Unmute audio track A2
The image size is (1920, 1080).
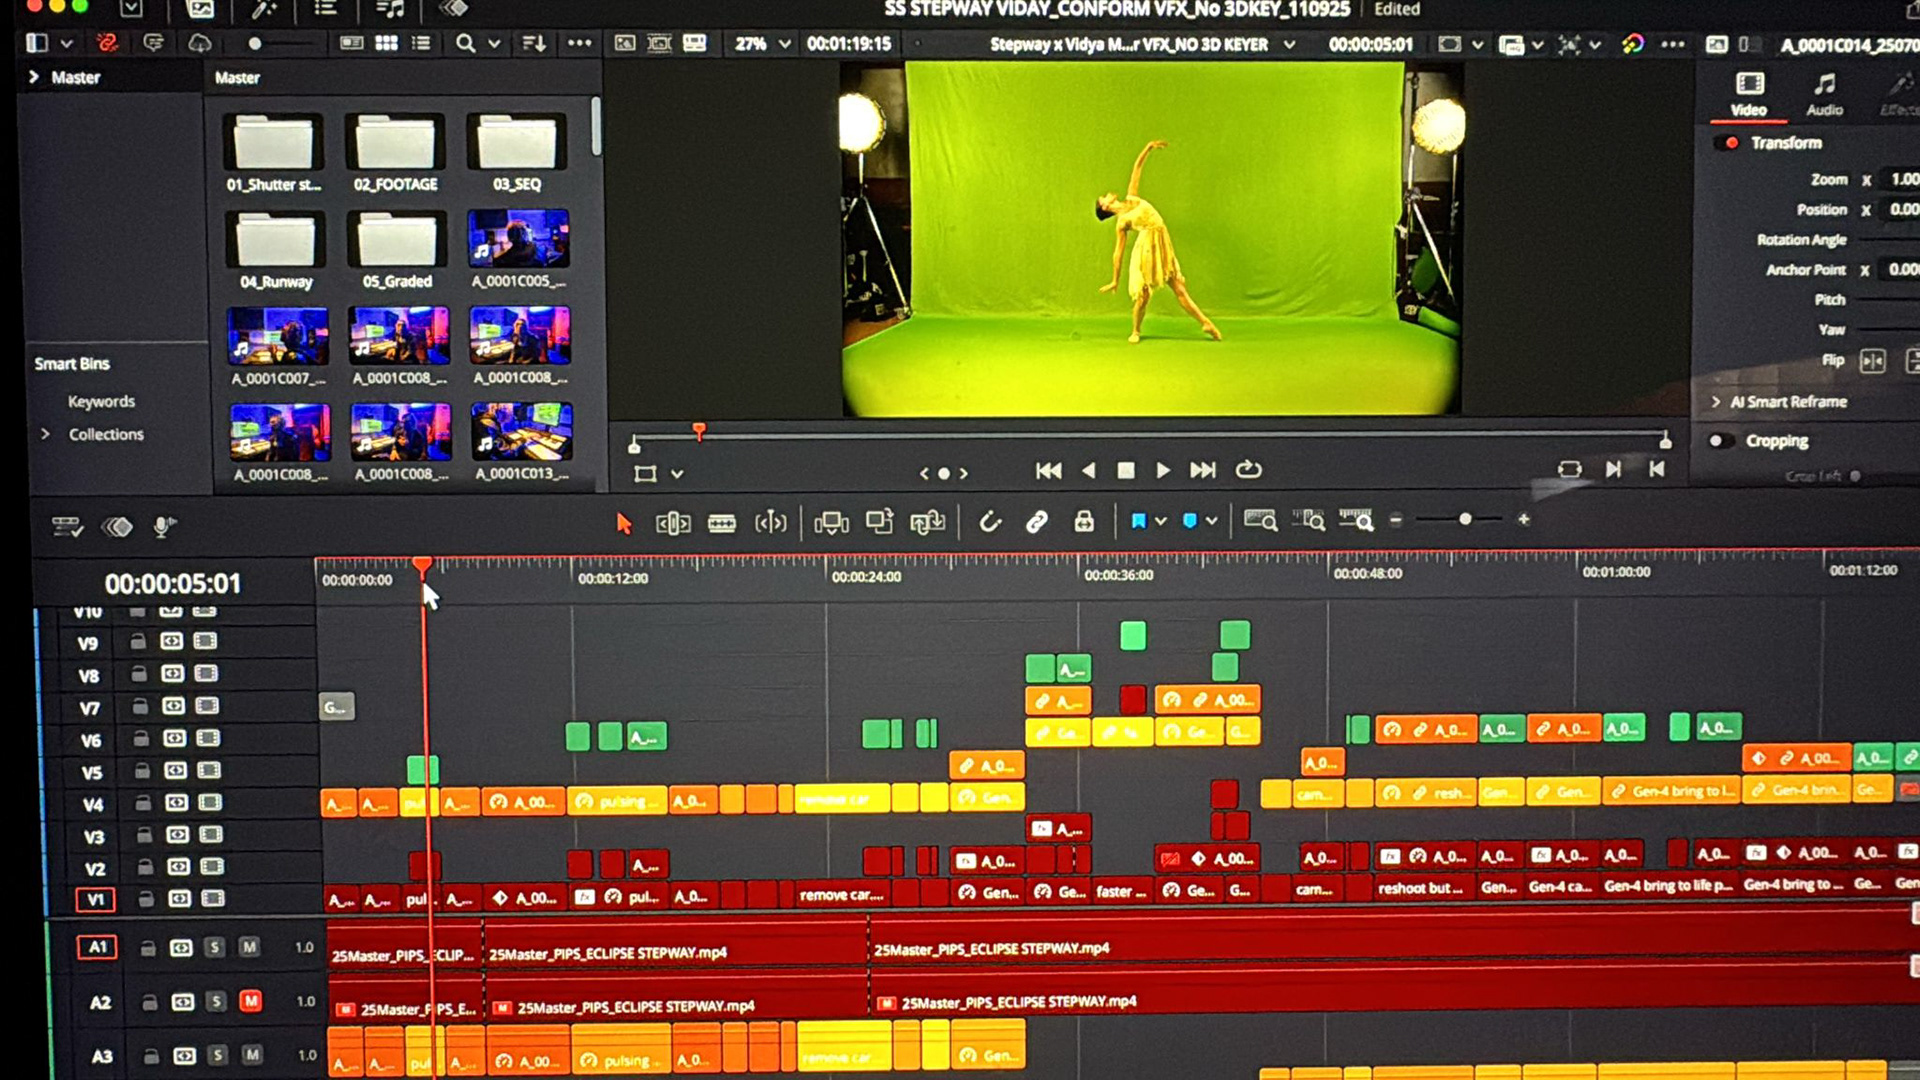pos(250,1001)
